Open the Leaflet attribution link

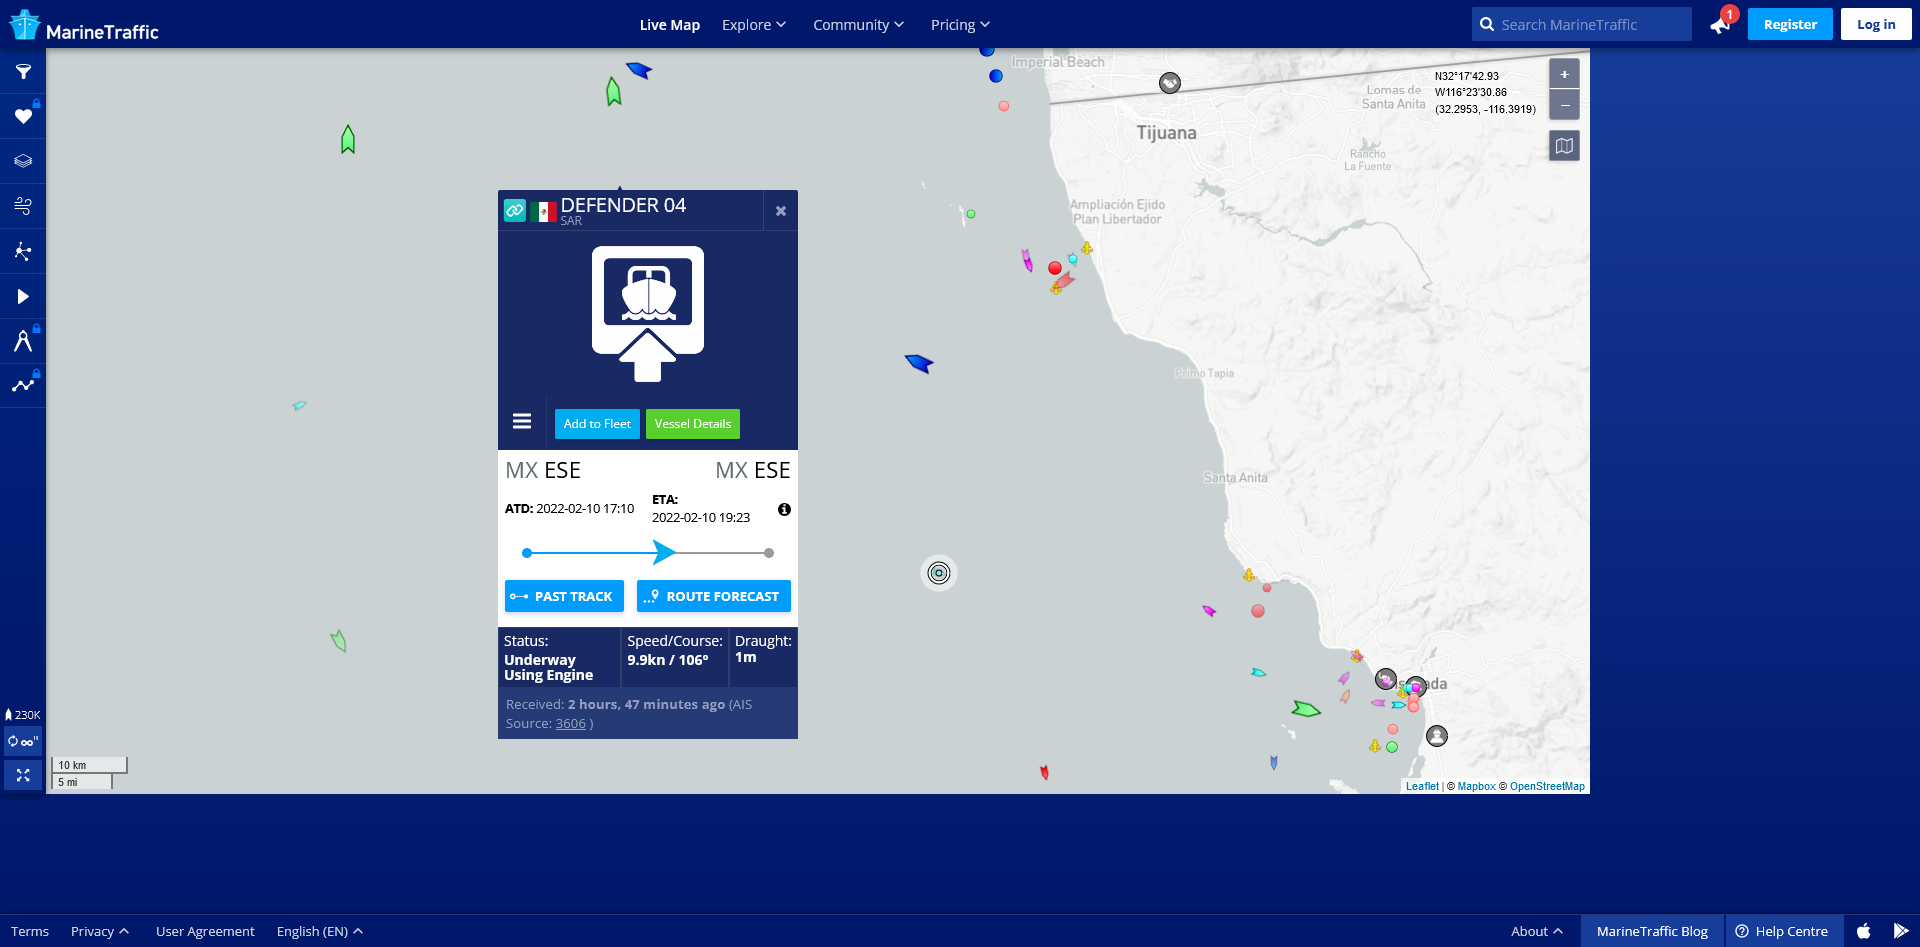(x=1422, y=786)
